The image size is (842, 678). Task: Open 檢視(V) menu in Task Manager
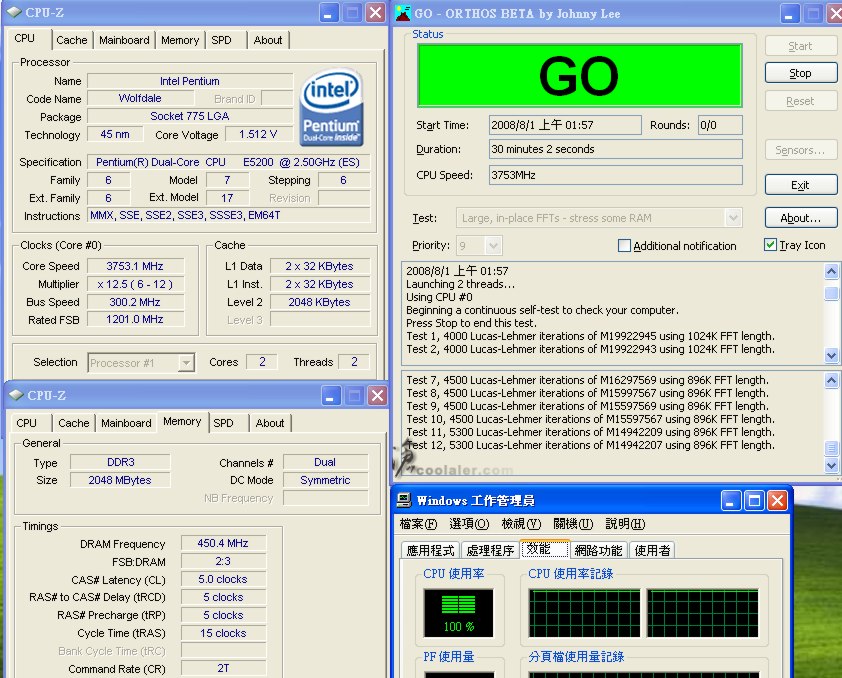[521, 523]
